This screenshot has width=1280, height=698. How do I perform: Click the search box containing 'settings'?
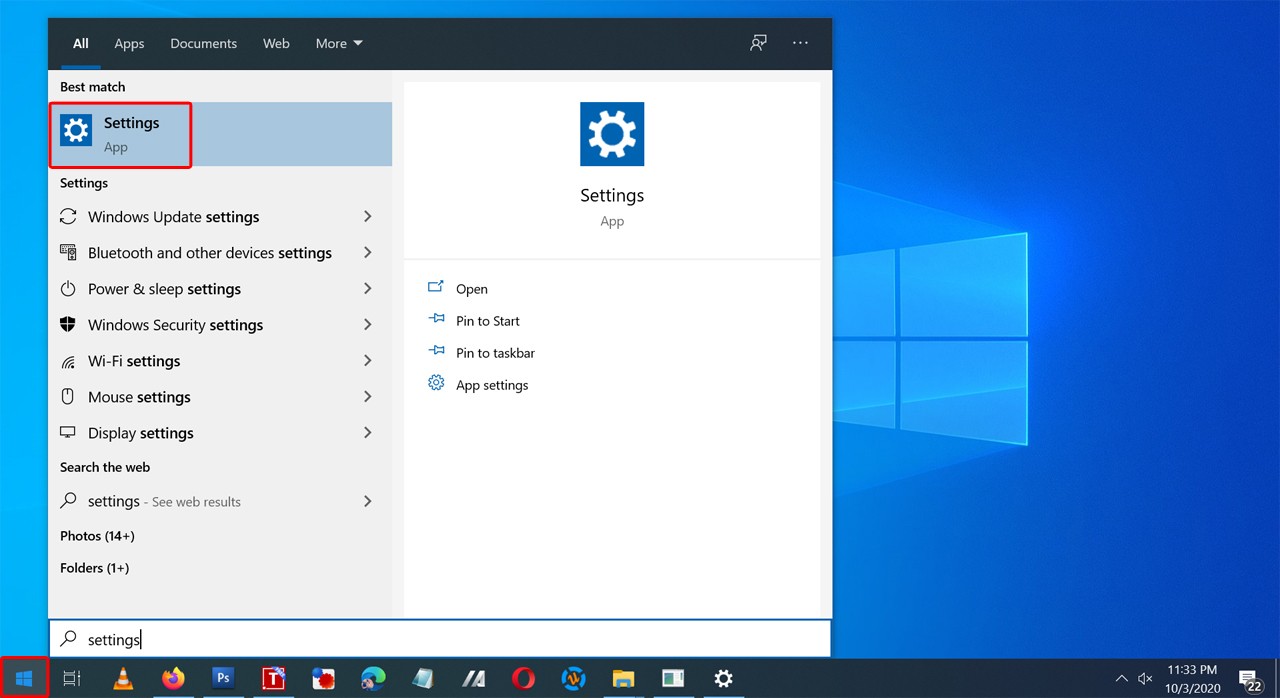tap(440, 639)
